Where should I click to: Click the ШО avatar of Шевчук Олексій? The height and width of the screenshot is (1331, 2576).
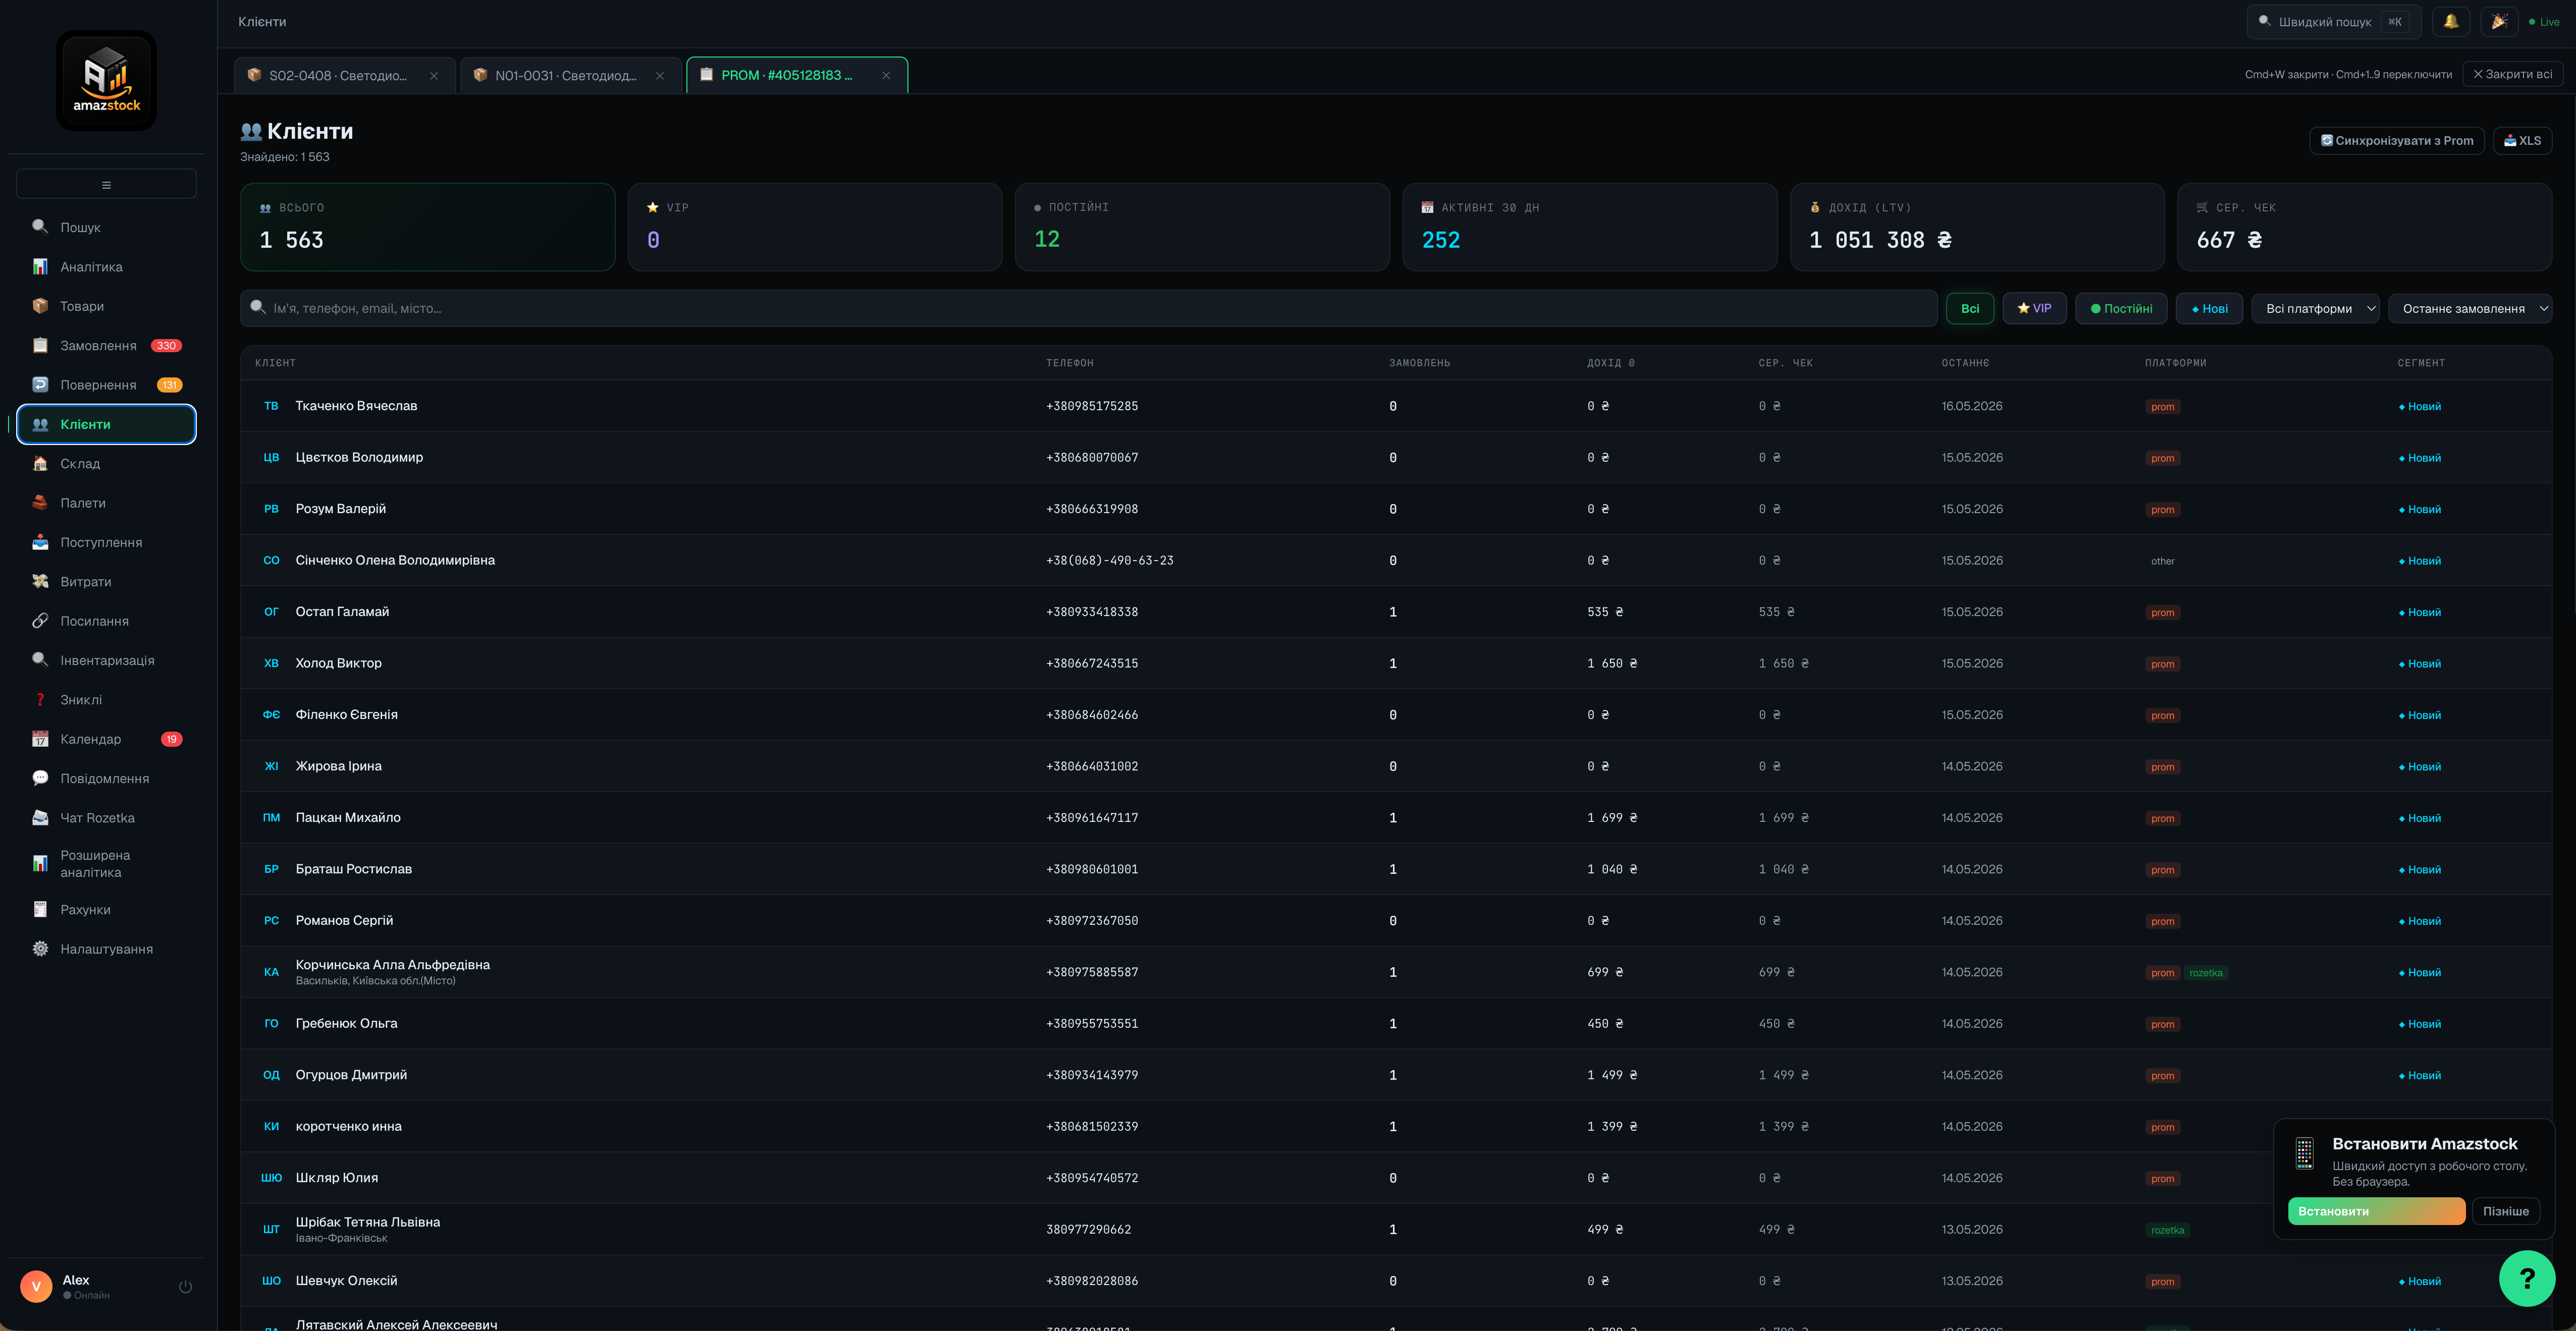point(271,1281)
